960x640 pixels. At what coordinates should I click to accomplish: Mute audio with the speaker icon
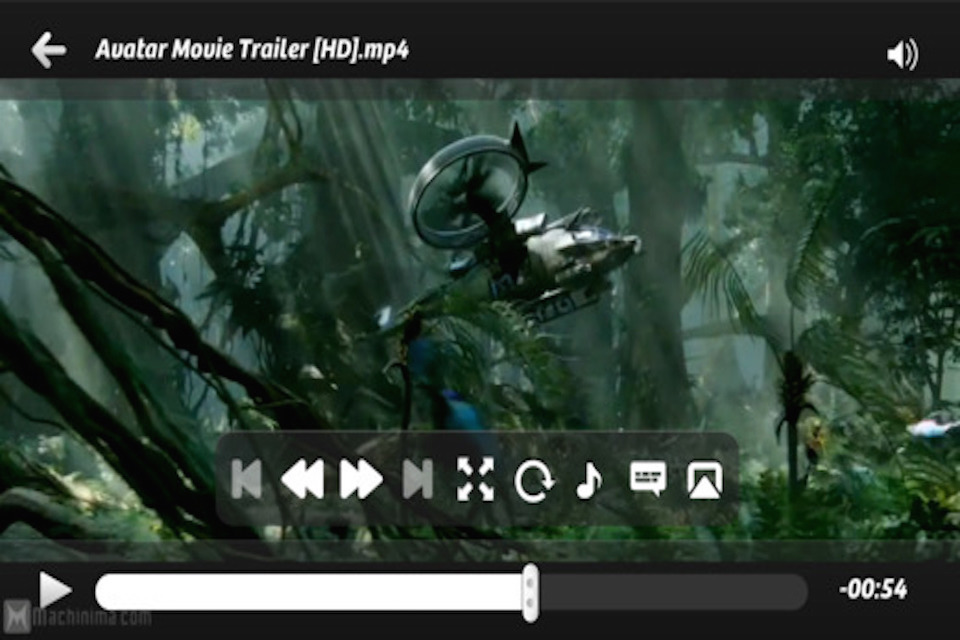click(902, 55)
